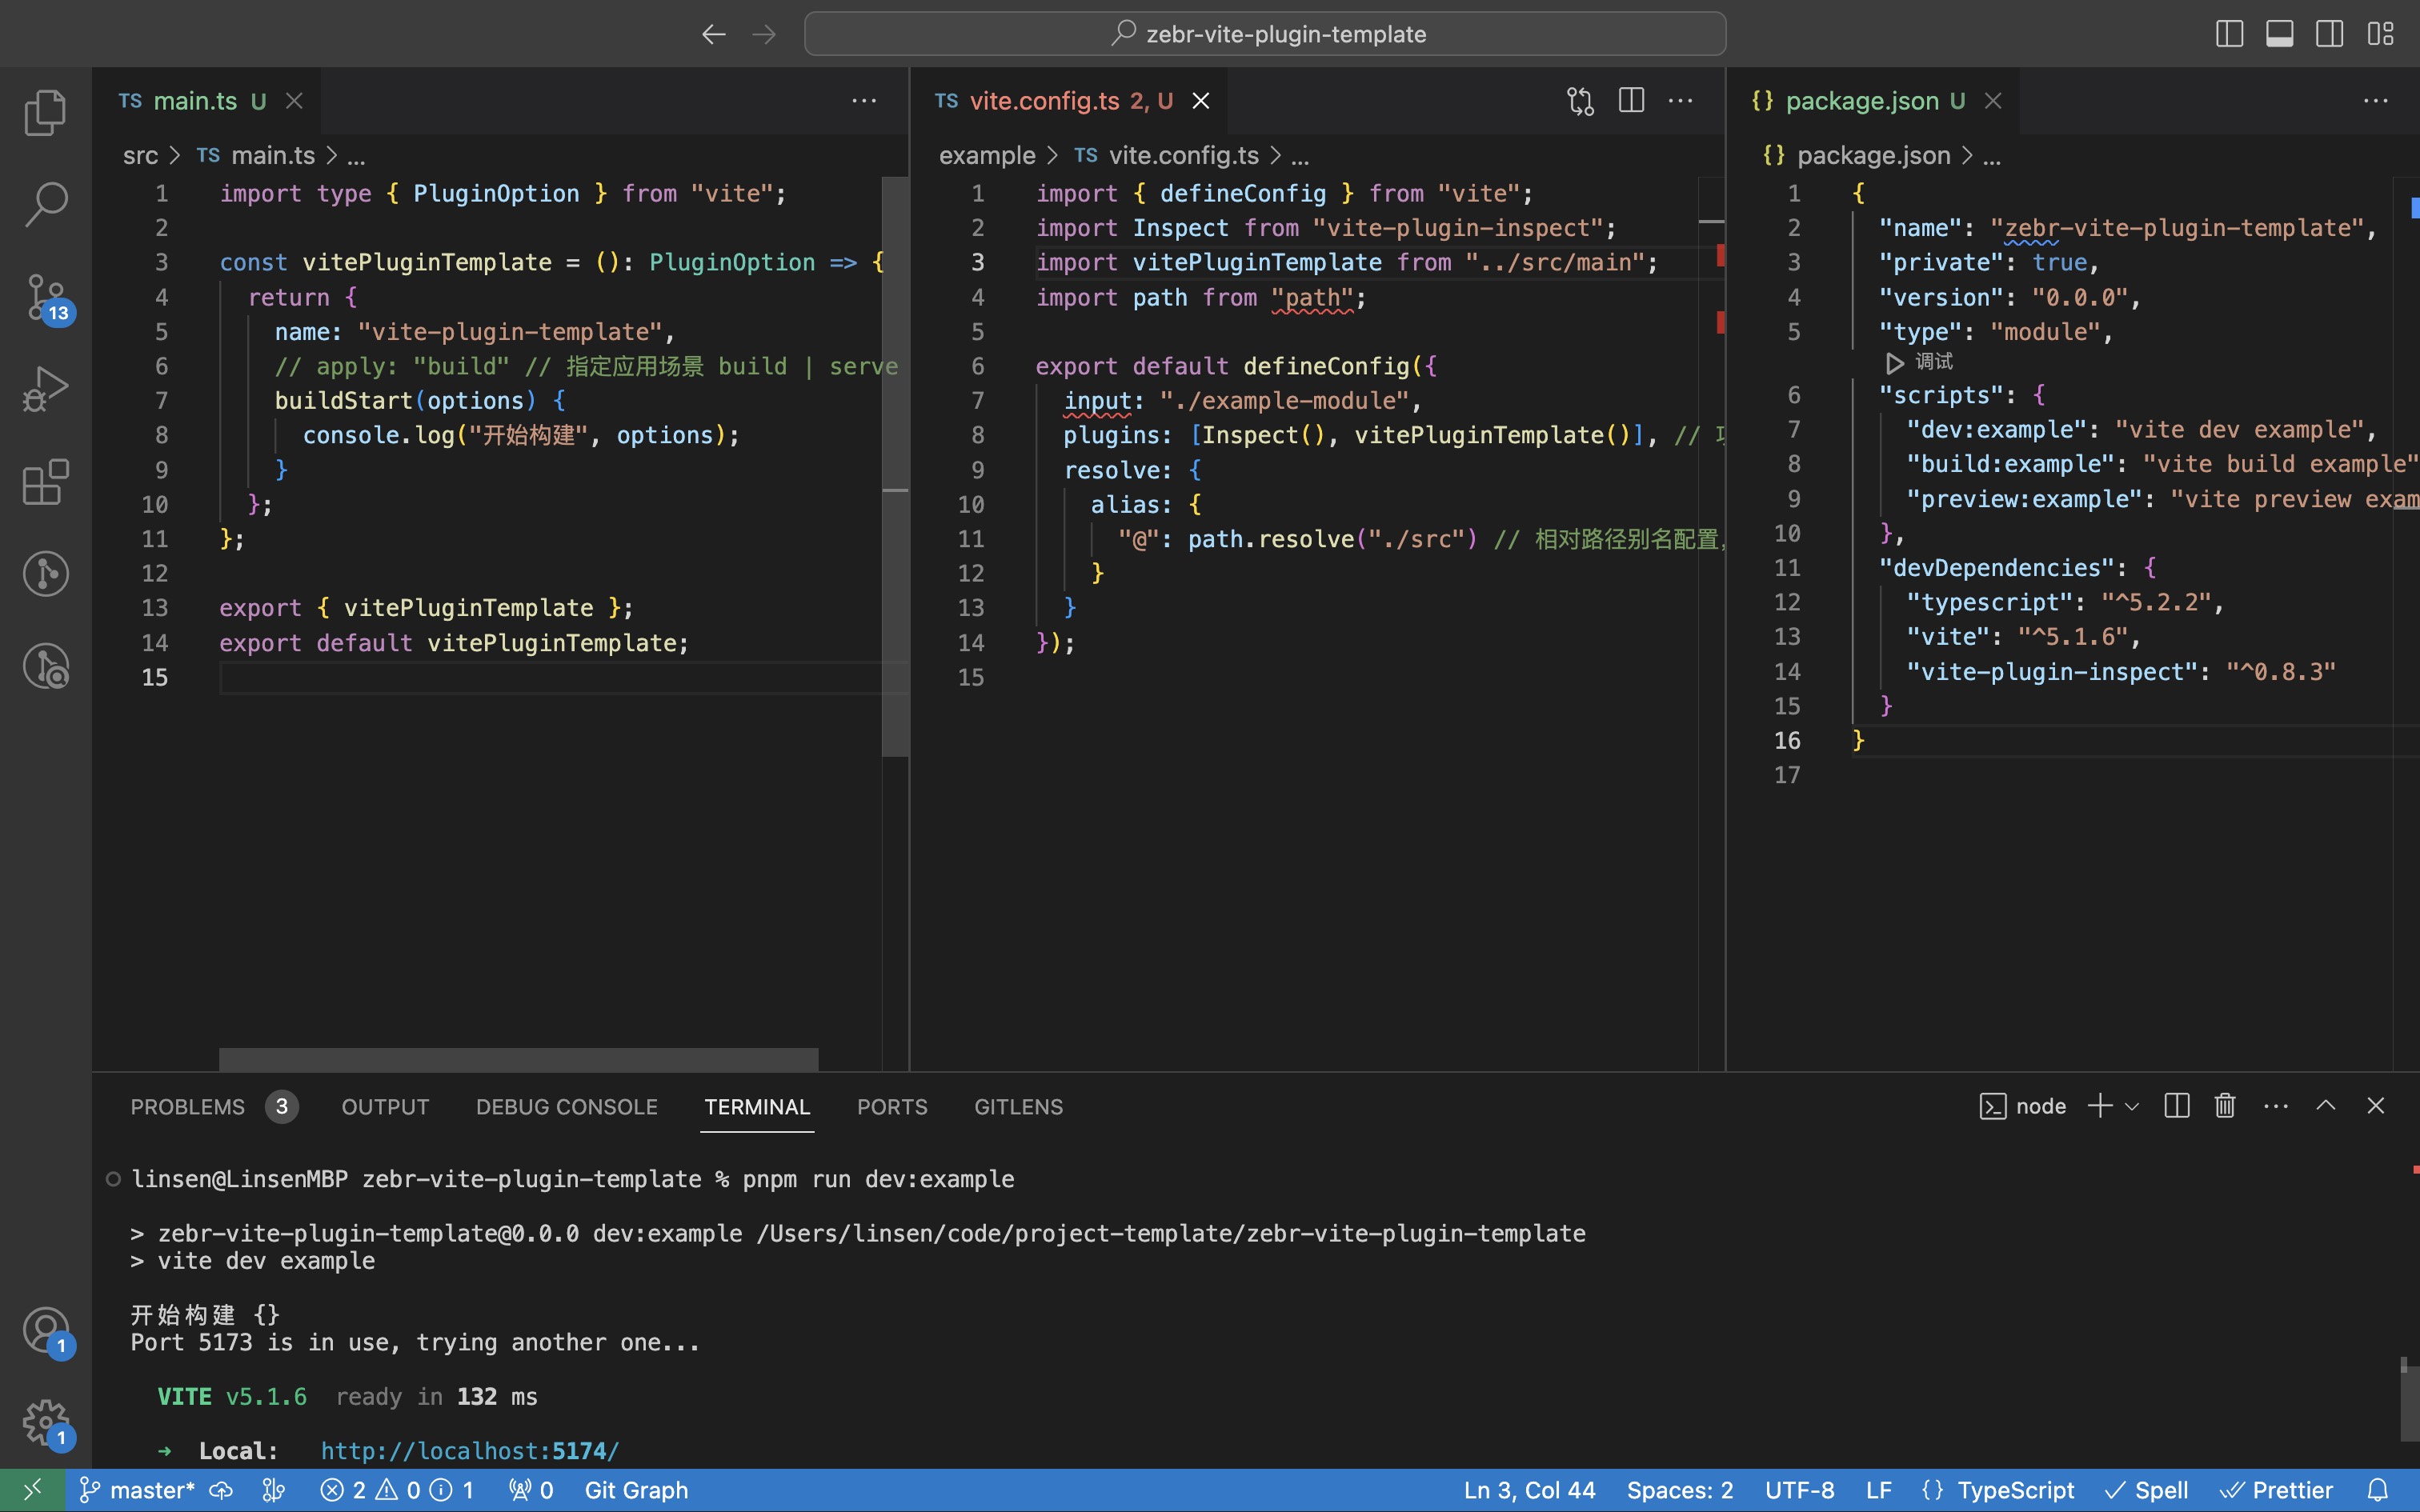Click the Prettier status bar item
Screen dimensions: 2420x1512
(x=2276, y=1490)
